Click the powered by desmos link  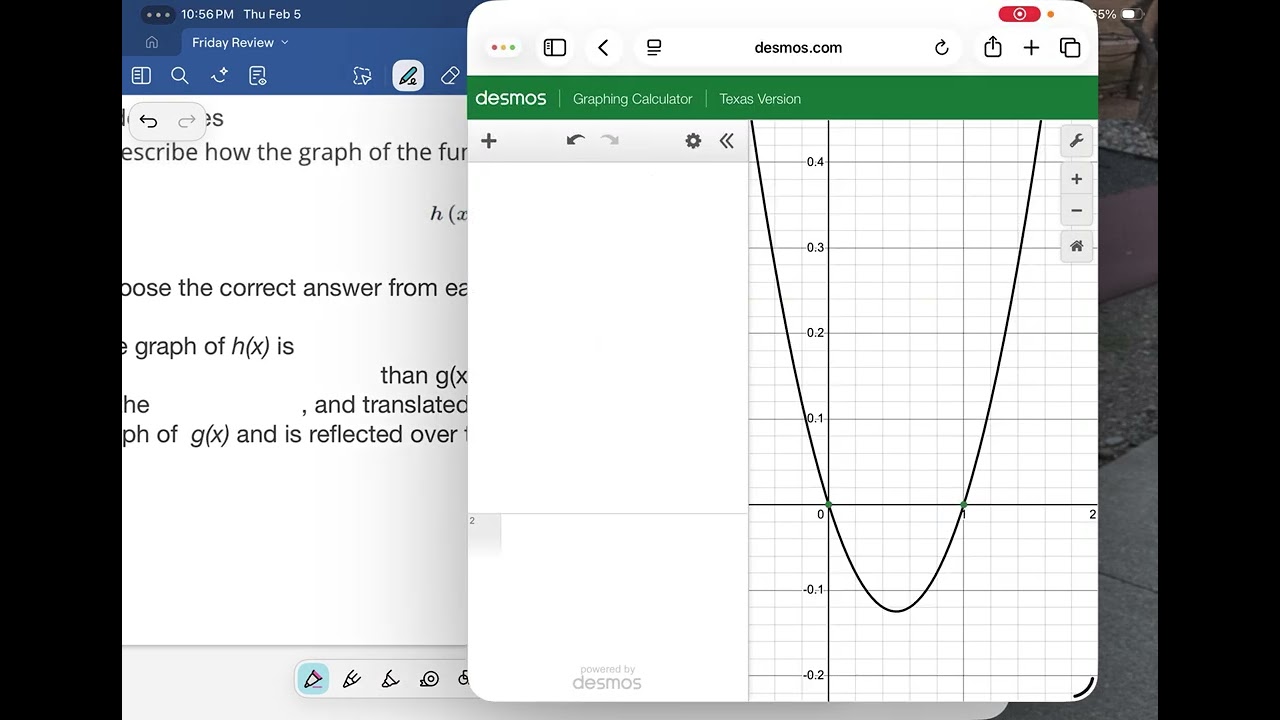(607, 678)
